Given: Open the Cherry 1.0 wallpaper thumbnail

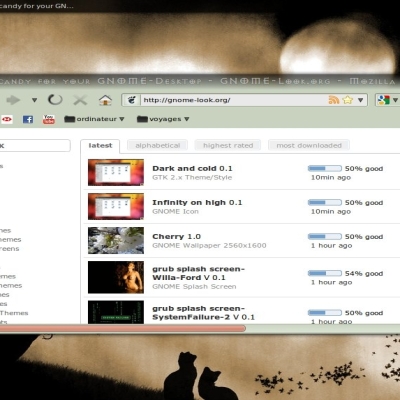Looking at the screenshot, I should coord(116,240).
